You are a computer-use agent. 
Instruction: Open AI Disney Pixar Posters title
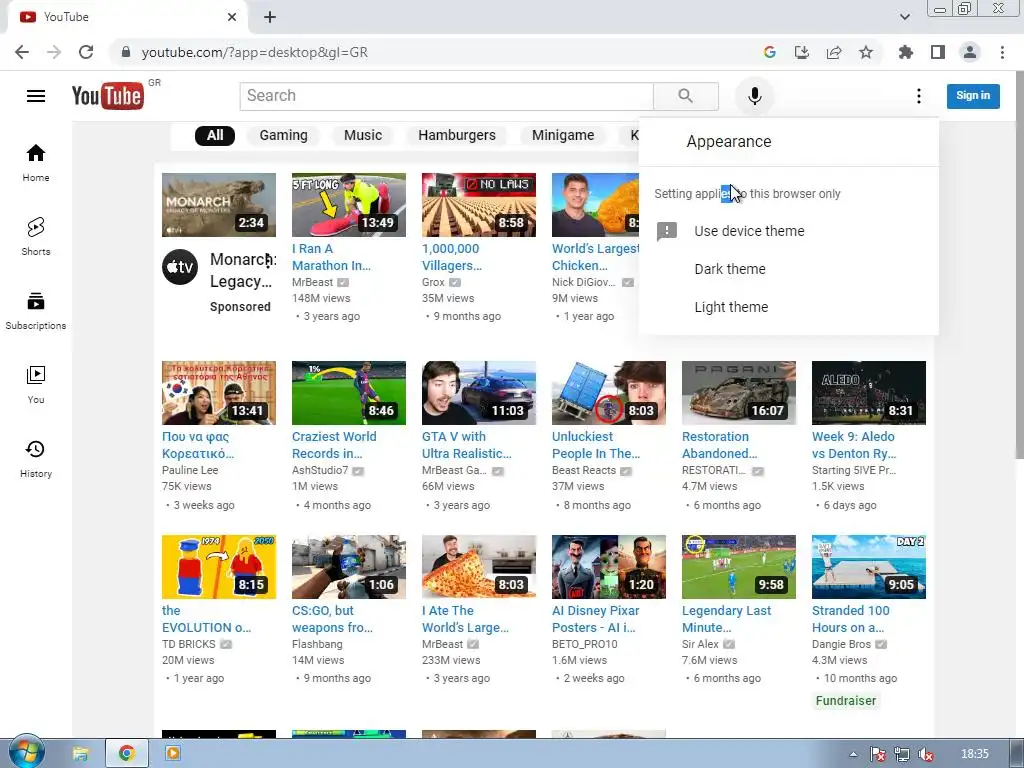click(x=596, y=619)
